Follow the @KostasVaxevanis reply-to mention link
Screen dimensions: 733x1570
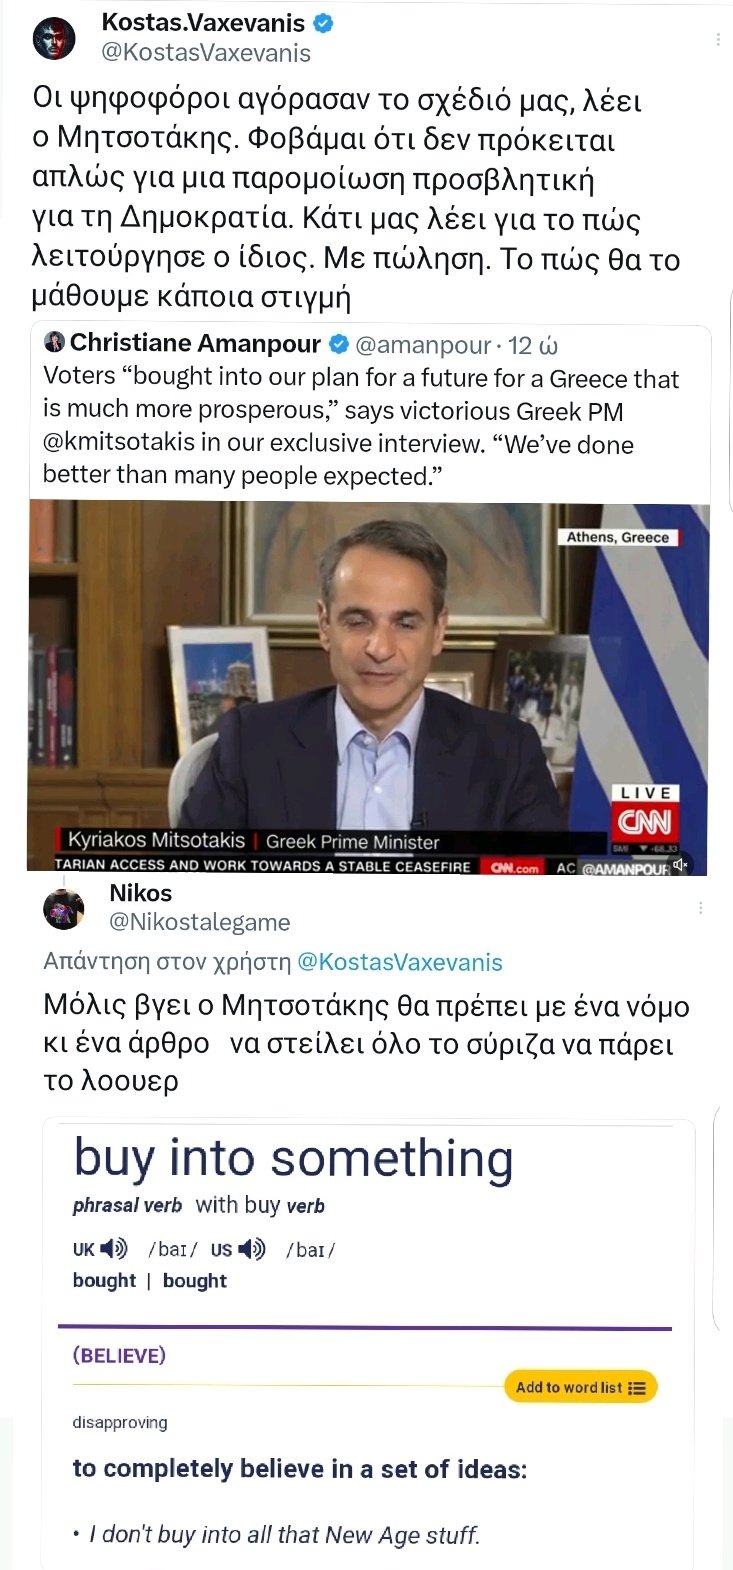pos(400,962)
